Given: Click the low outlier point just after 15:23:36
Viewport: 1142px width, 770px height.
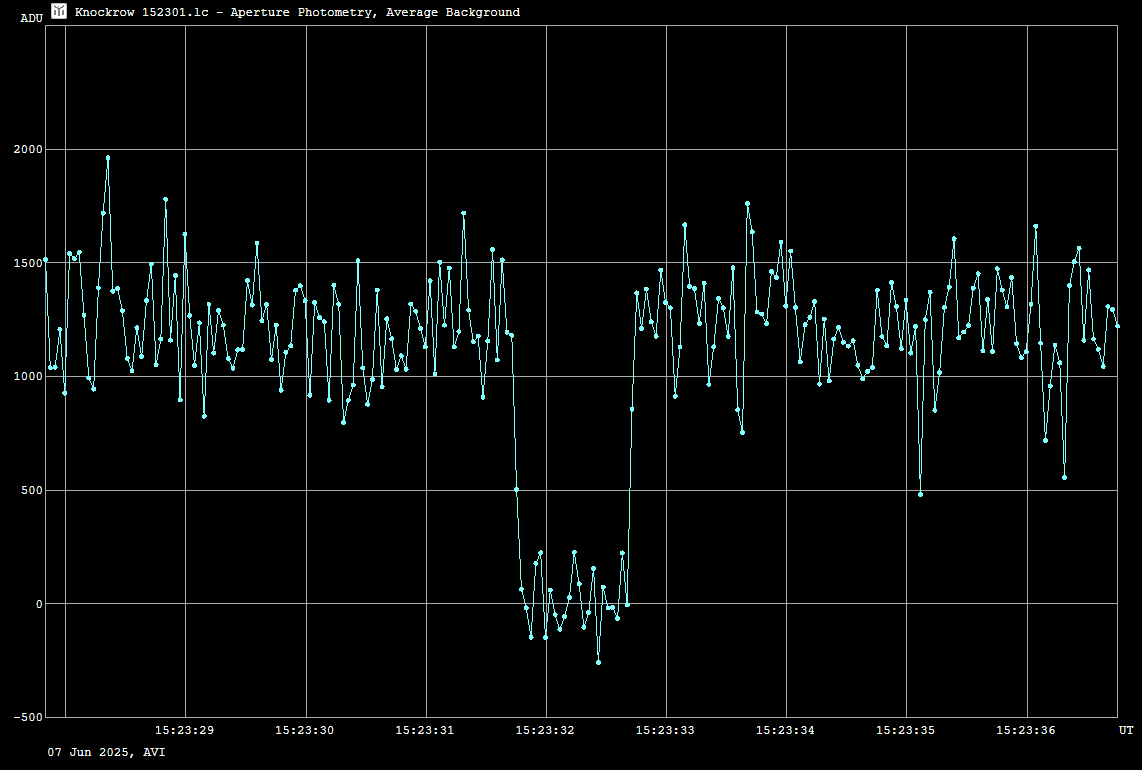Looking at the screenshot, I should pos(1064,477).
